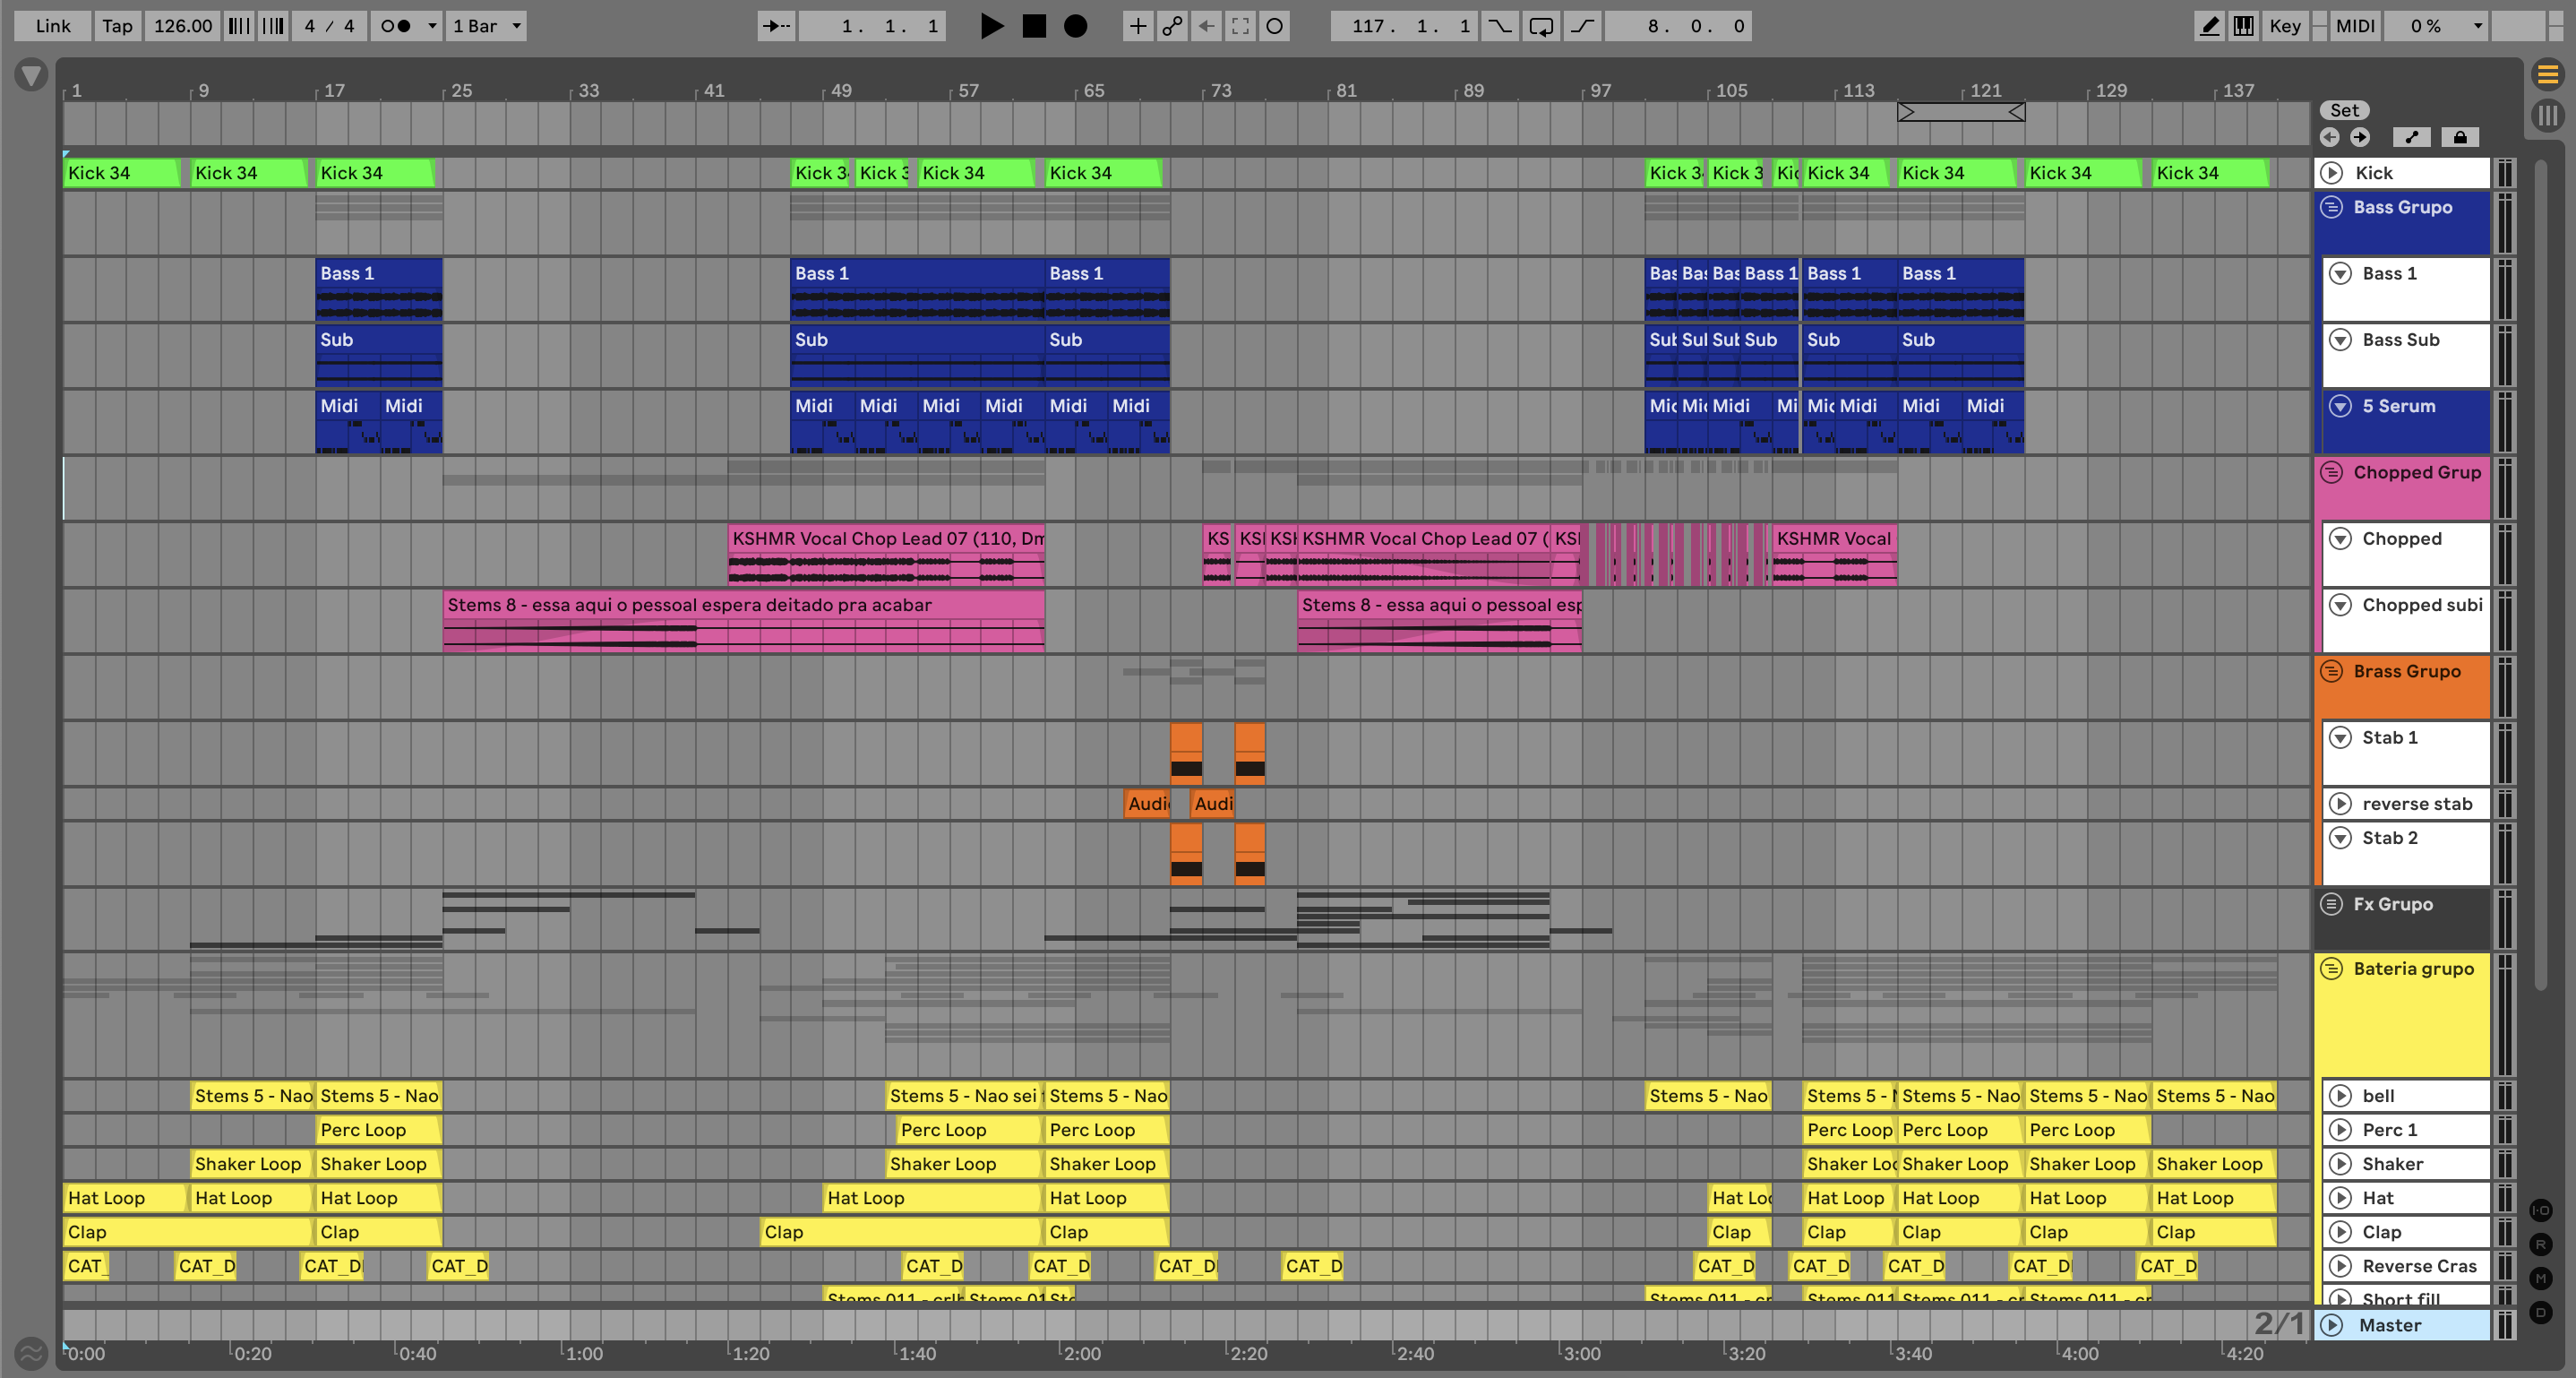Enable the Loop switch

pos(1541,26)
